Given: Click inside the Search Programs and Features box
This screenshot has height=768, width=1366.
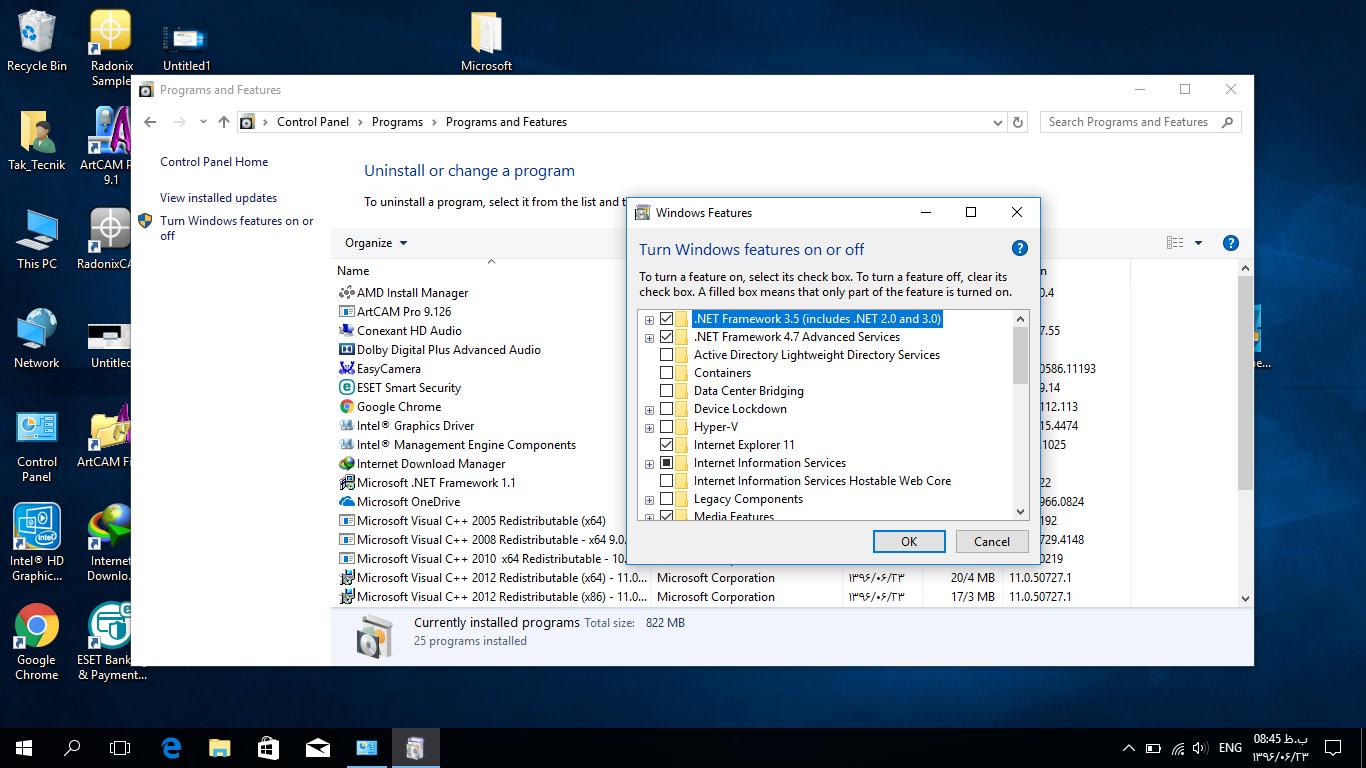Looking at the screenshot, I should pos(1141,122).
